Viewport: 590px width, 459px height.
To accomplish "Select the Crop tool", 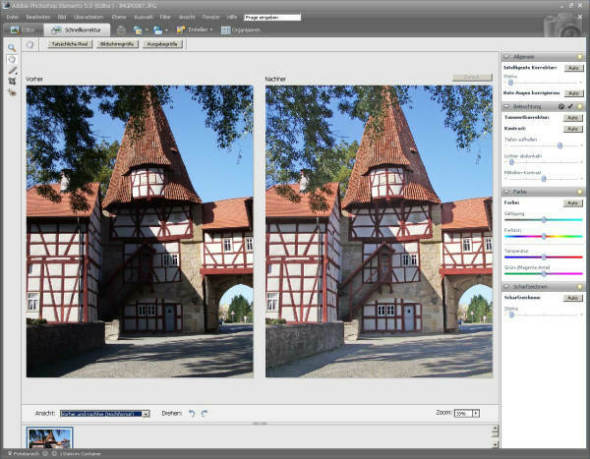I will click(x=12, y=81).
